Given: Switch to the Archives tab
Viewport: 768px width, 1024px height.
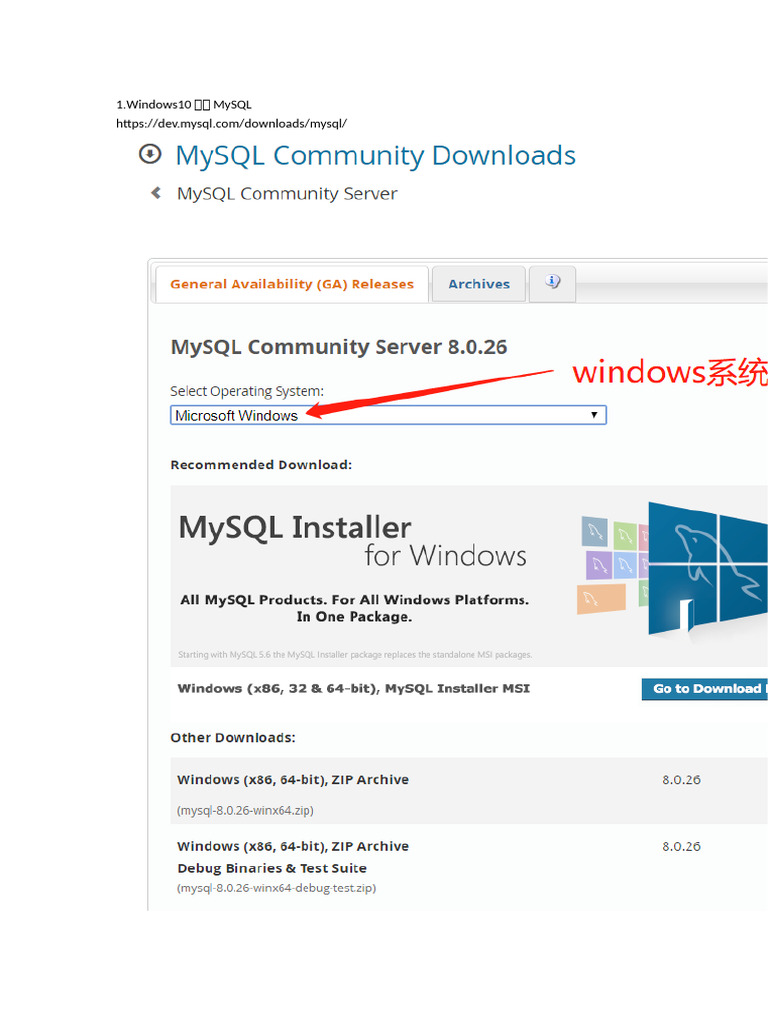Looking at the screenshot, I should click(x=479, y=284).
